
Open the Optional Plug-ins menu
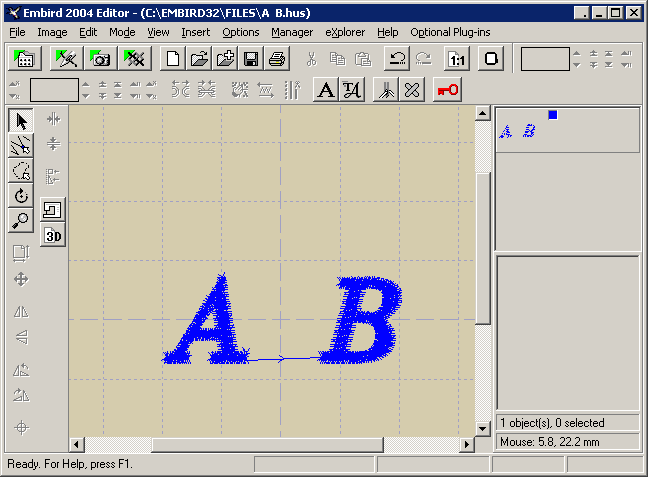tap(450, 32)
